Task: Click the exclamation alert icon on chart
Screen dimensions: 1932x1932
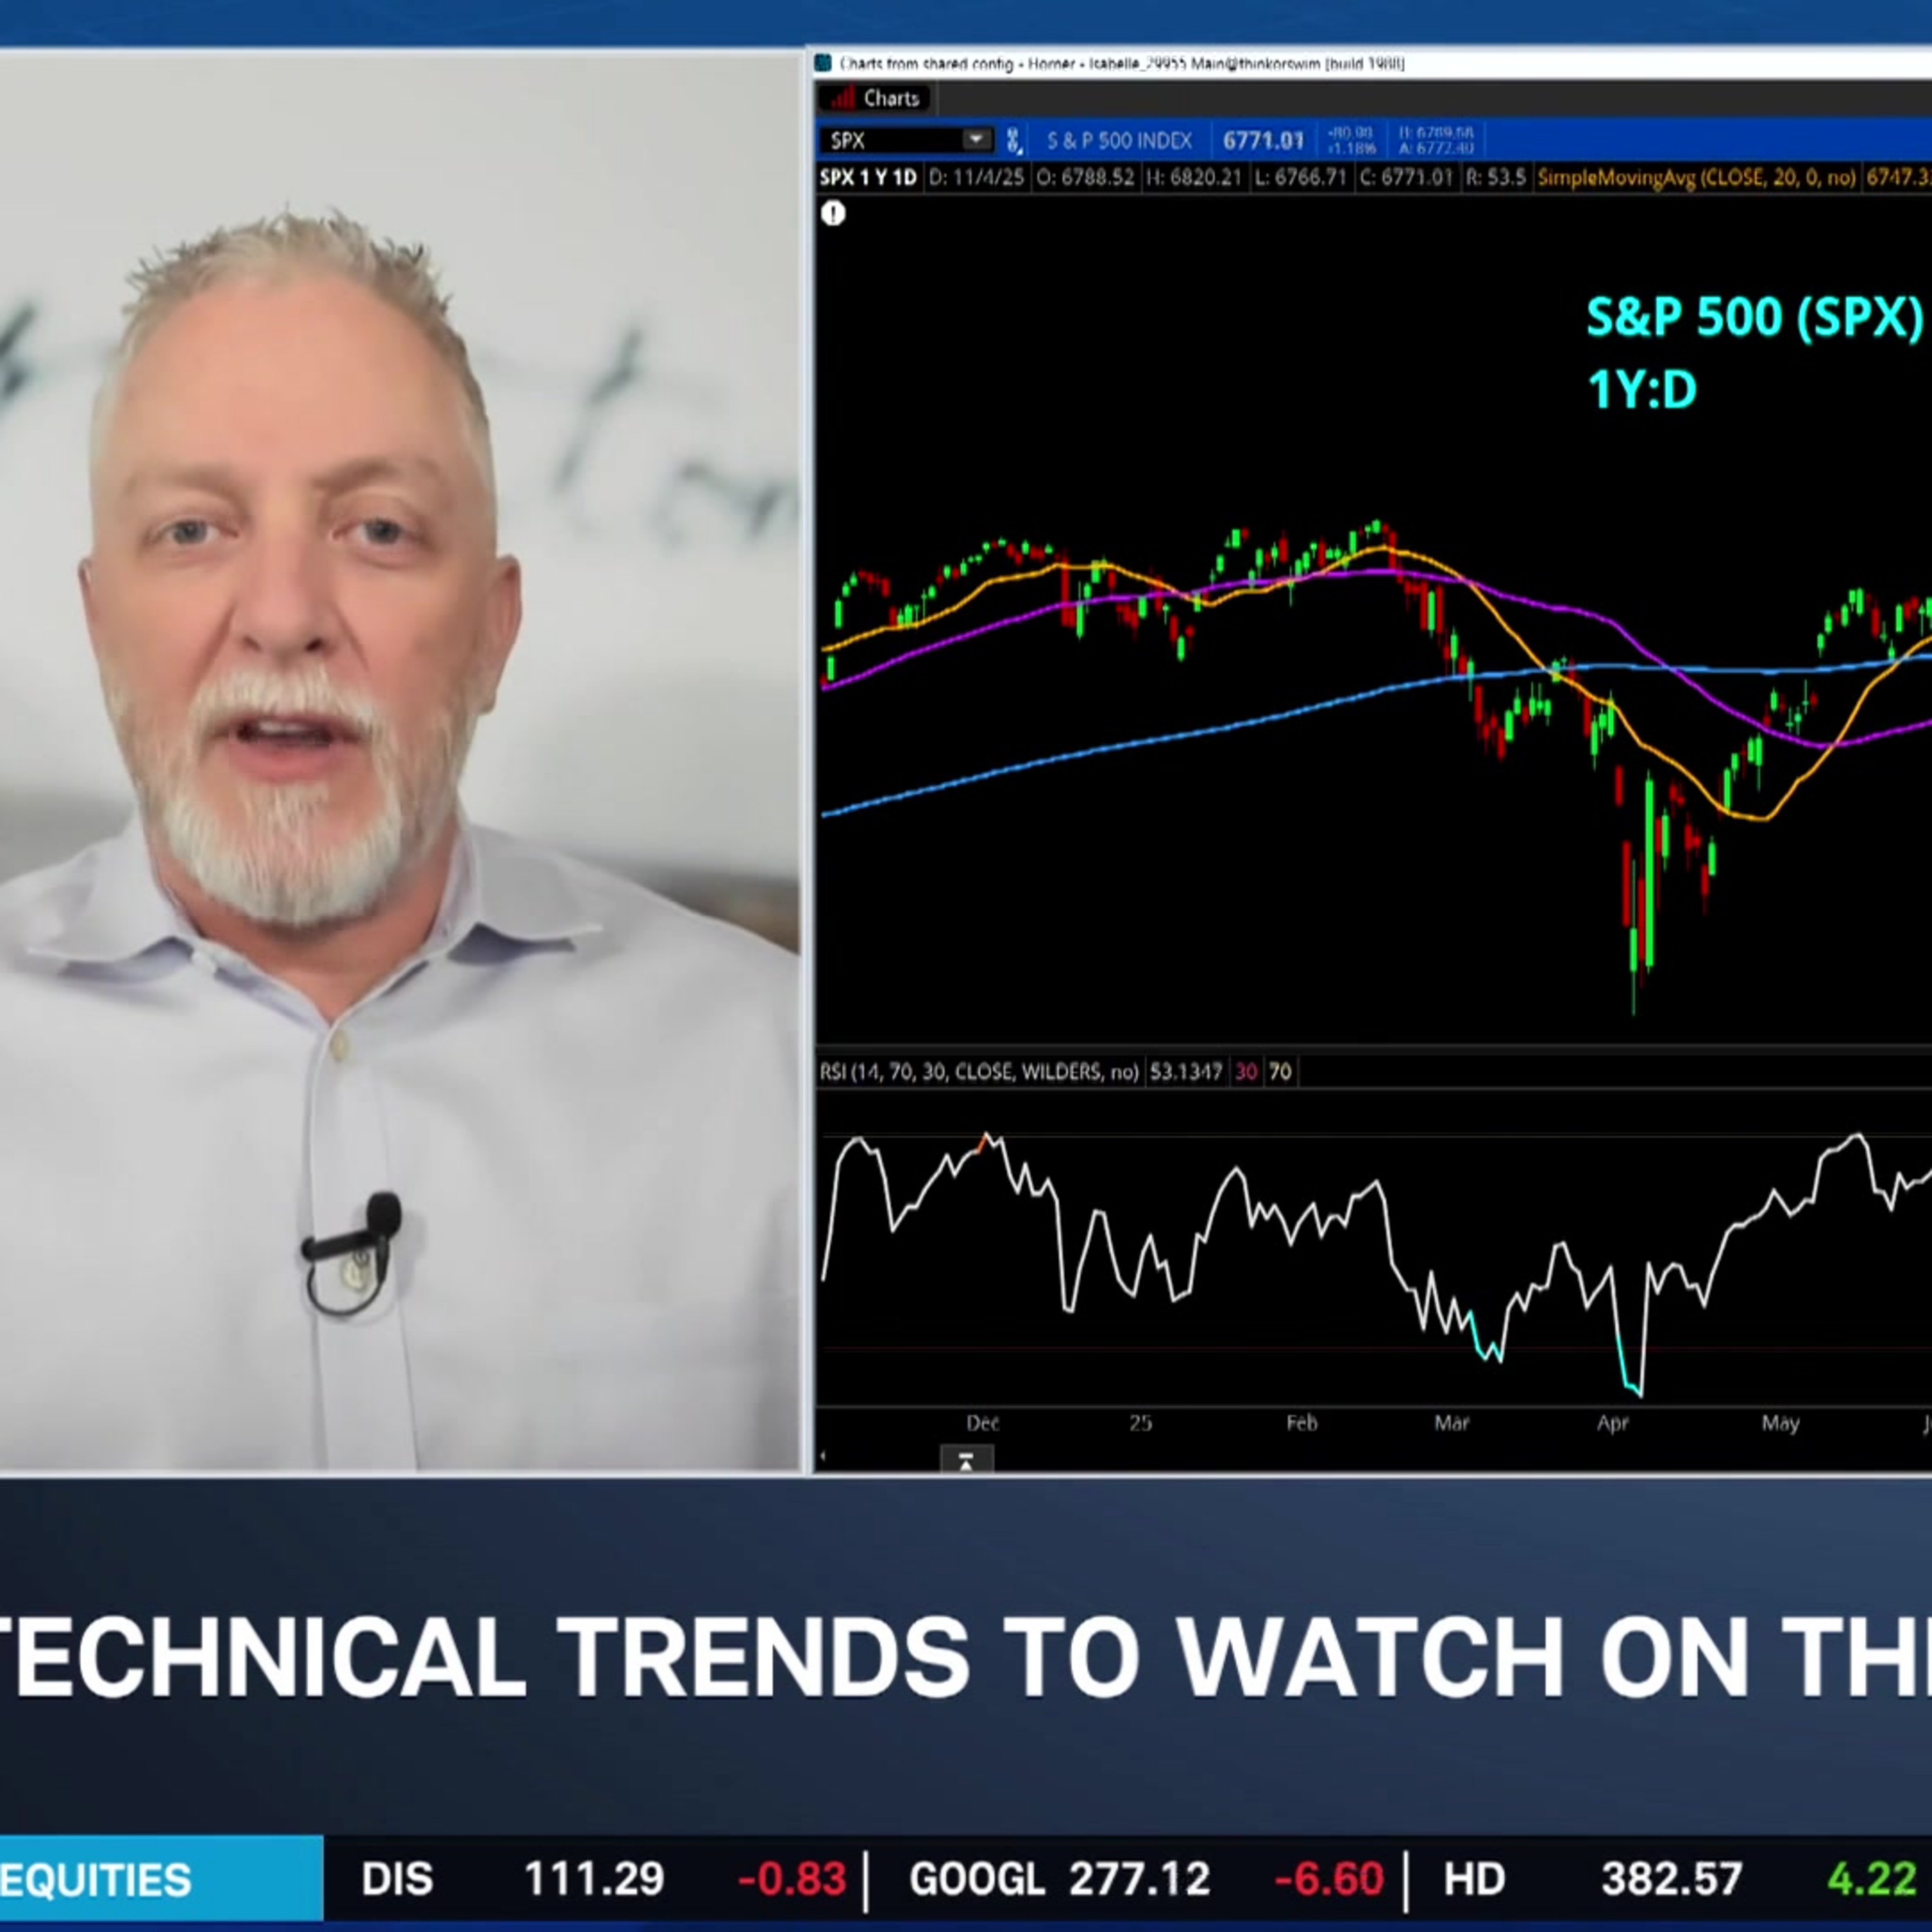Action: click(x=833, y=213)
